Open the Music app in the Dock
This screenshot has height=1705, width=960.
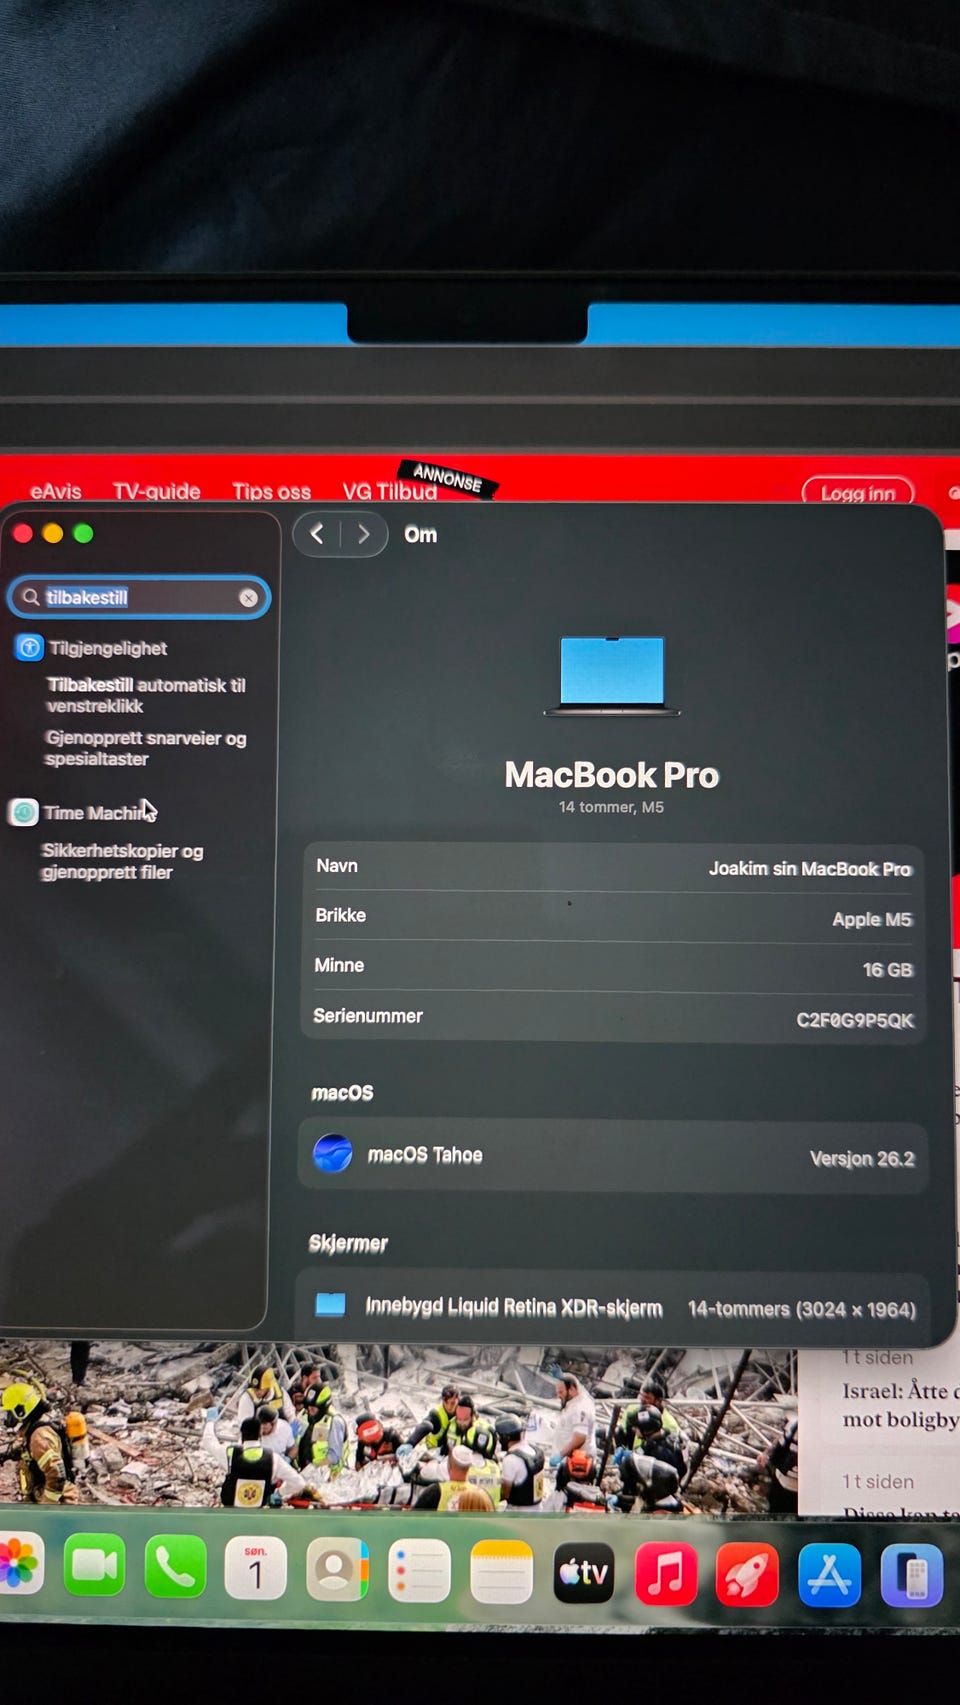coord(665,1574)
